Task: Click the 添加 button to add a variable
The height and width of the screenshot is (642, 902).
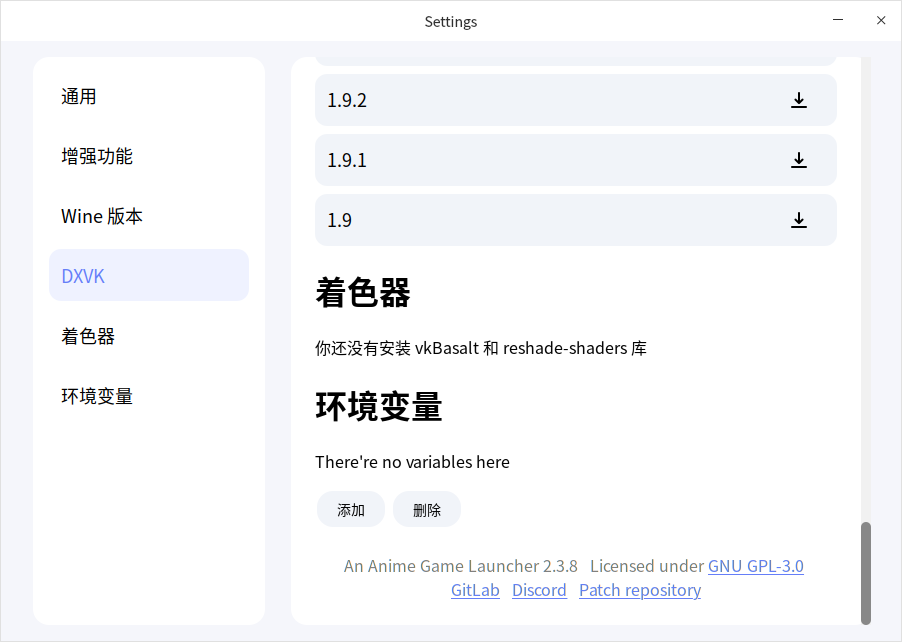Action: 350,509
